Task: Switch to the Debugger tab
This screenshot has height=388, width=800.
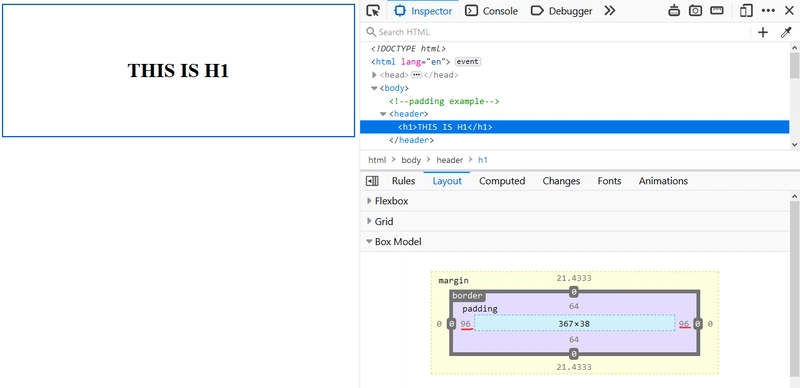Action: pyautogui.click(x=562, y=11)
